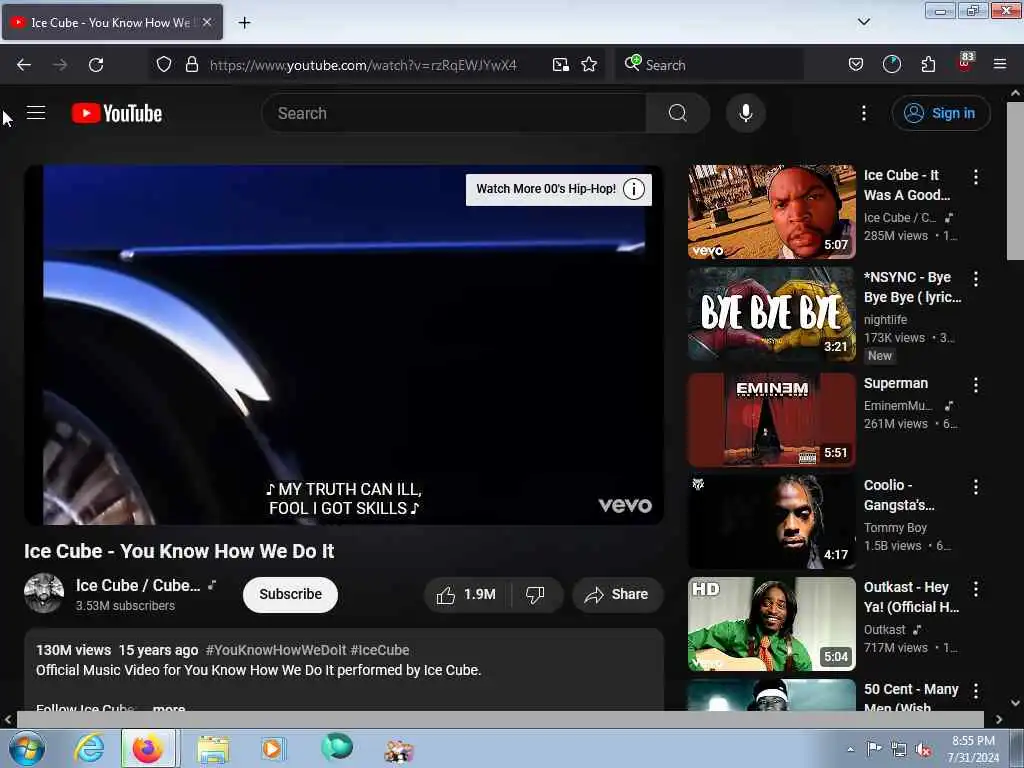Reload the page with the refresh icon
Viewport: 1024px width, 768px height.
[96, 65]
